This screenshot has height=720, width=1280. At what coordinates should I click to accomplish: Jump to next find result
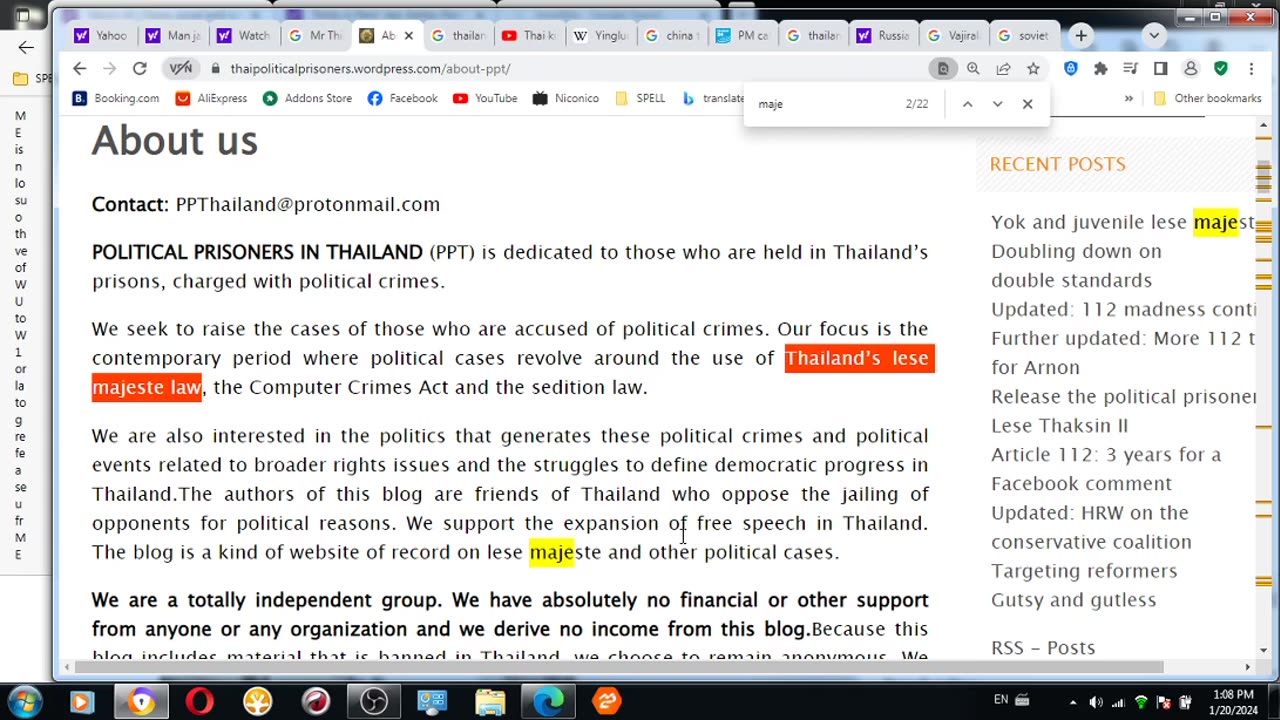pyautogui.click(x=997, y=104)
